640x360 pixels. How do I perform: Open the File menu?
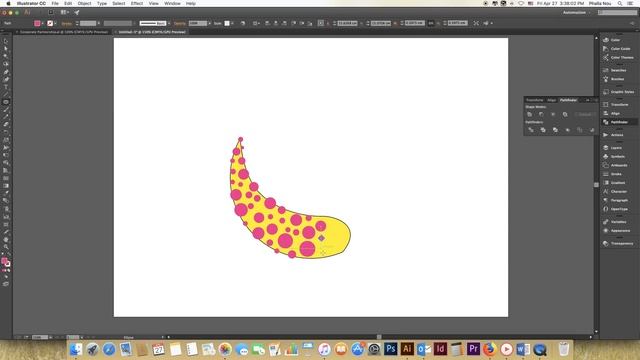click(55, 3)
